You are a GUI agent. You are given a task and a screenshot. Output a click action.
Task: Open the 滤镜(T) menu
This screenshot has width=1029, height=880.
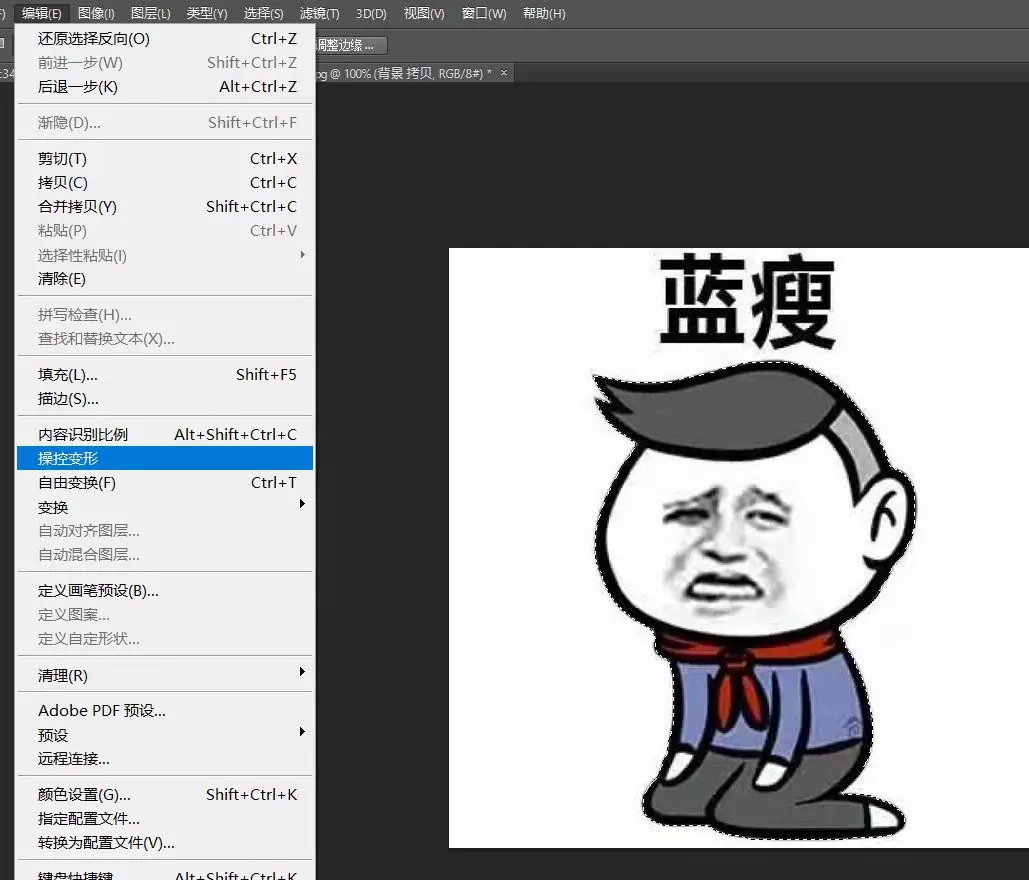pyautogui.click(x=320, y=13)
